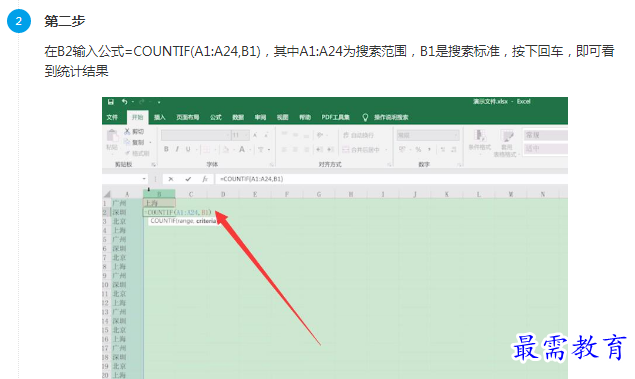Select the 常规 cell style swatch
The height and width of the screenshot is (379, 635).
tap(546, 135)
